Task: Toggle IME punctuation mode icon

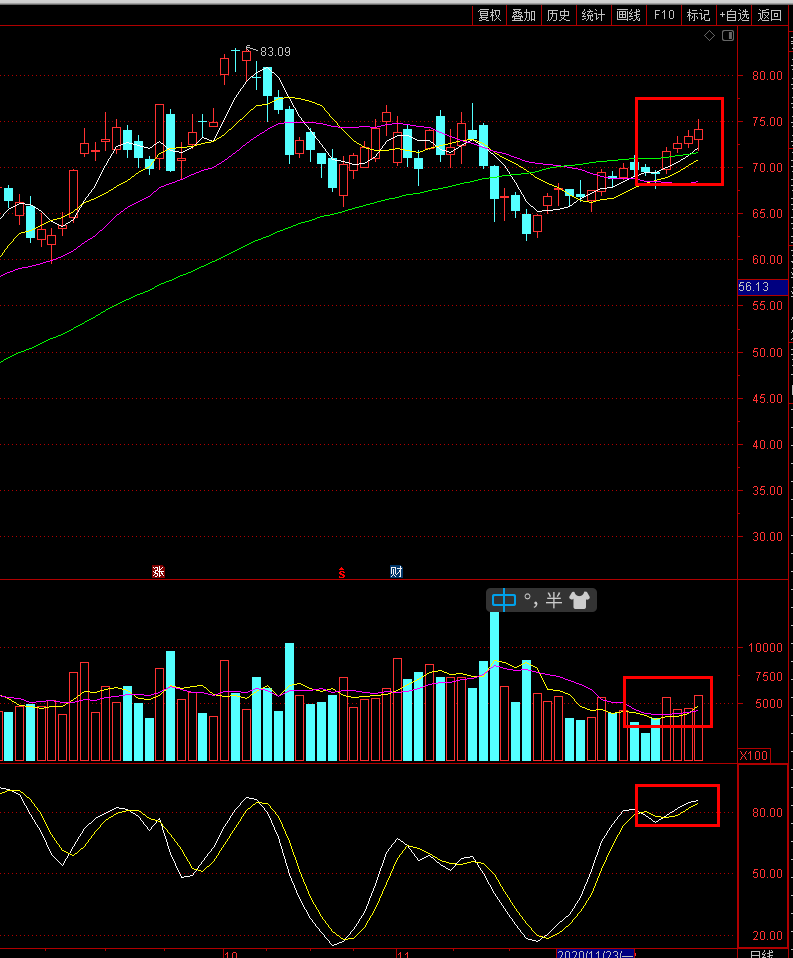Action: point(530,600)
